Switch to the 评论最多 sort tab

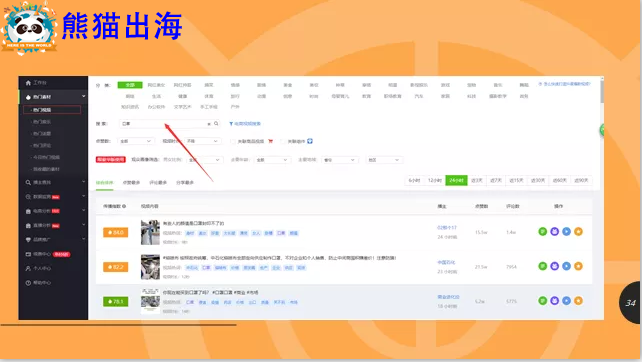[x=158, y=182]
